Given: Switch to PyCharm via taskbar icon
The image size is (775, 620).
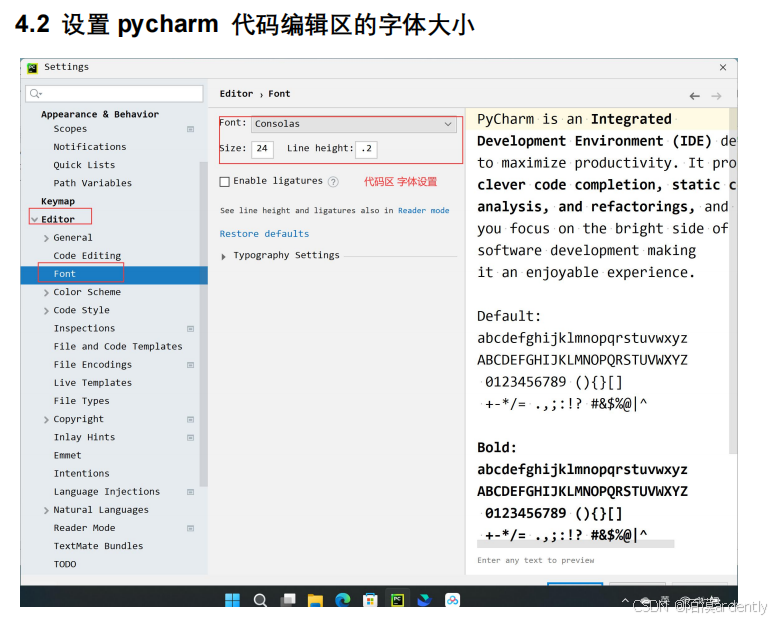Looking at the screenshot, I should click(x=397, y=600).
